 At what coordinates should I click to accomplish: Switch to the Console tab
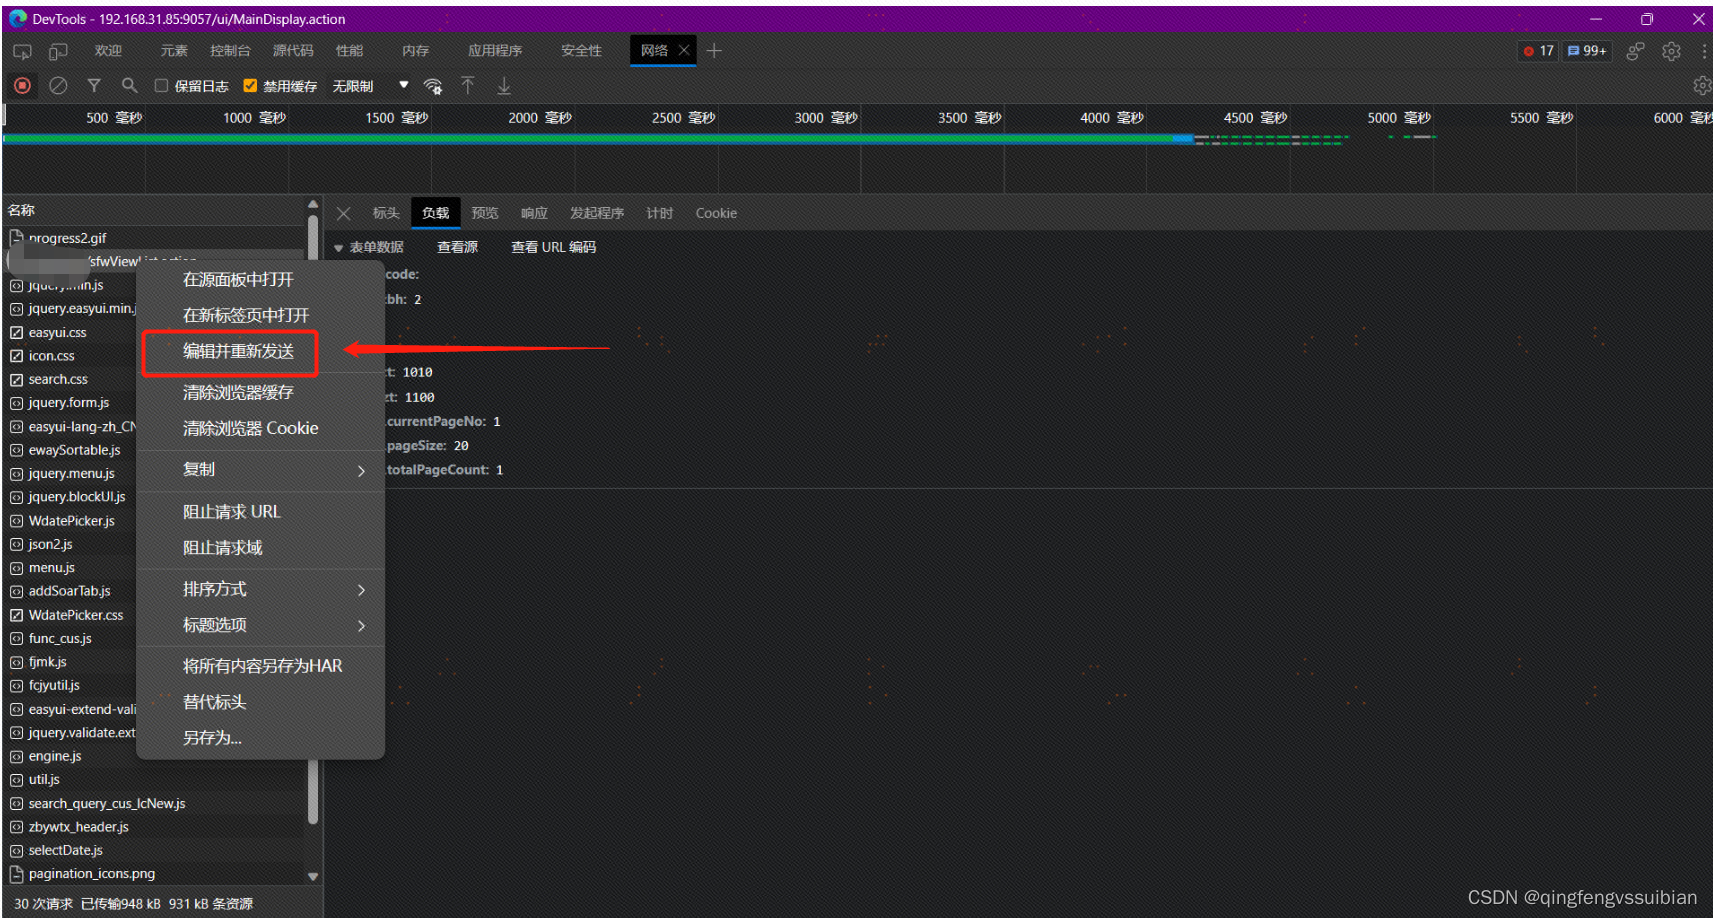pyautogui.click(x=230, y=51)
